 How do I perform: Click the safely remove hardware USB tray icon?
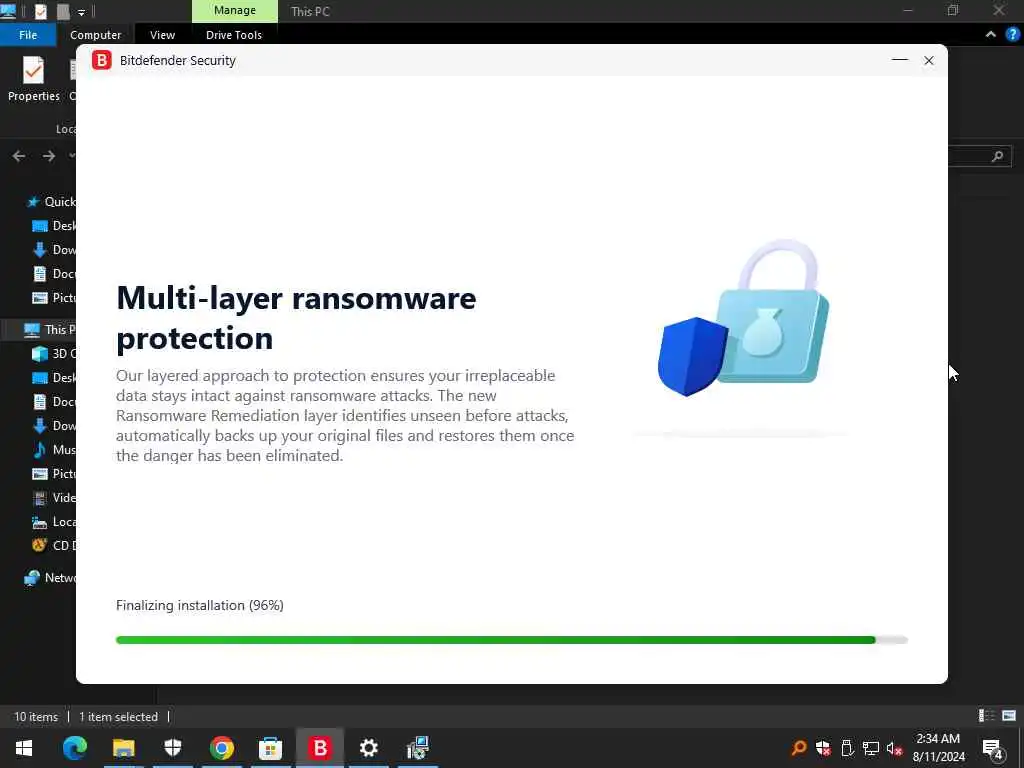coord(847,748)
